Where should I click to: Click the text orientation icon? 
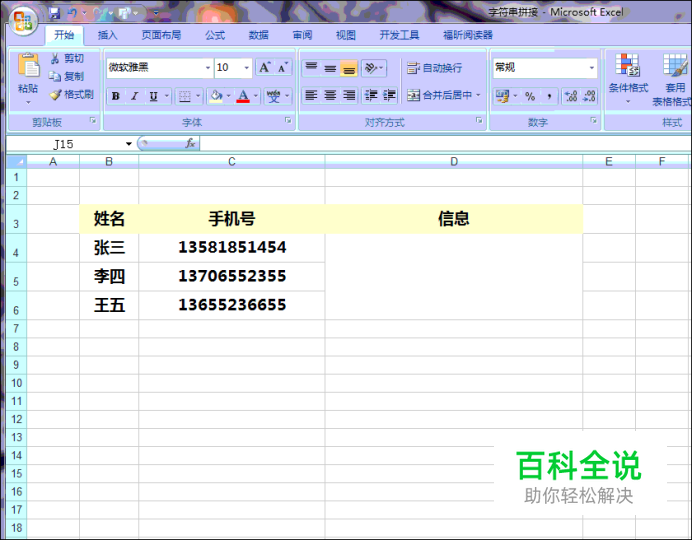click(371, 68)
